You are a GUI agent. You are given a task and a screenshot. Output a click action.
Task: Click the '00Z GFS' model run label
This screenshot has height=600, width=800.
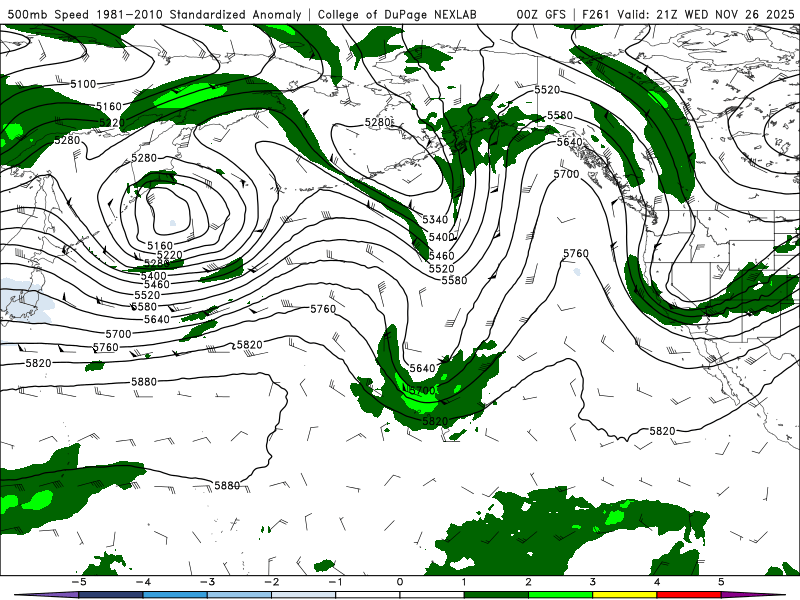pos(541,14)
